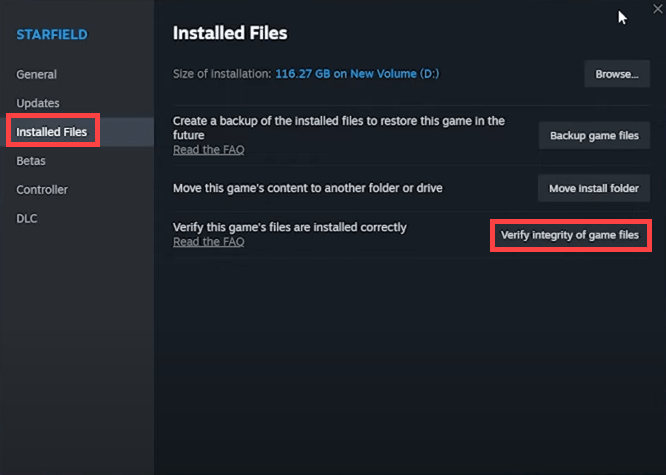Open the Controller settings tab

coord(42,190)
